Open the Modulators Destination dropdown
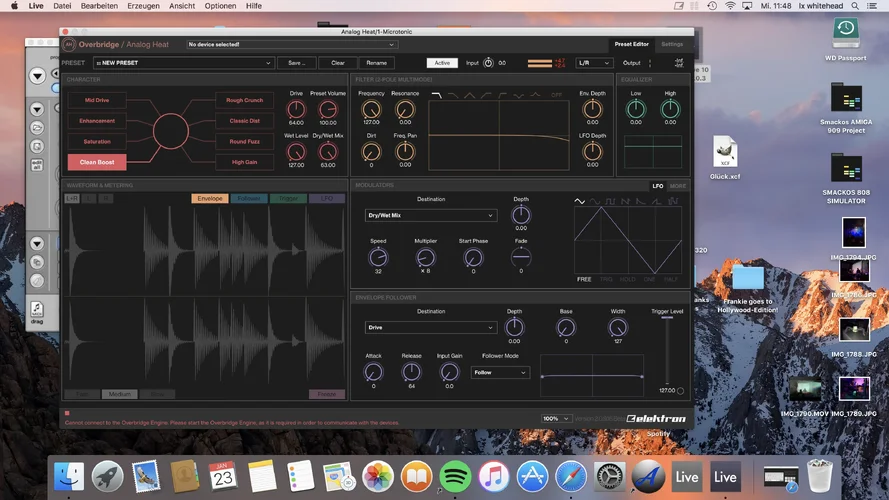The width and height of the screenshot is (889, 500). pyautogui.click(x=431, y=215)
